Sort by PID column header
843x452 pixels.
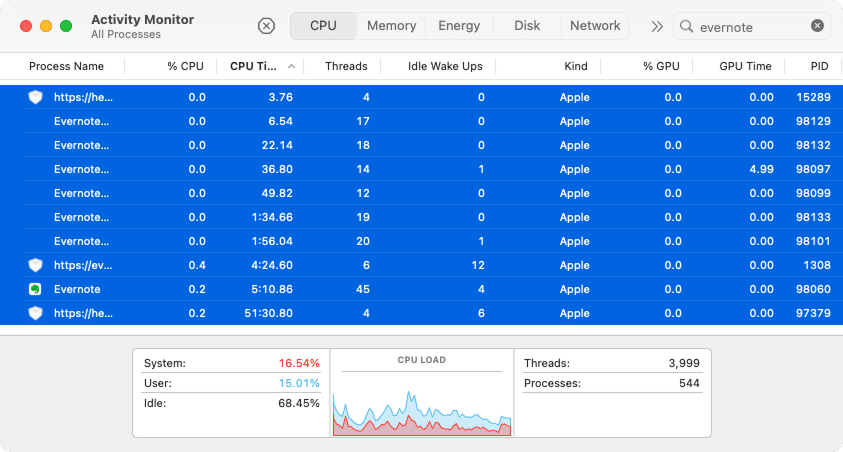pos(819,66)
